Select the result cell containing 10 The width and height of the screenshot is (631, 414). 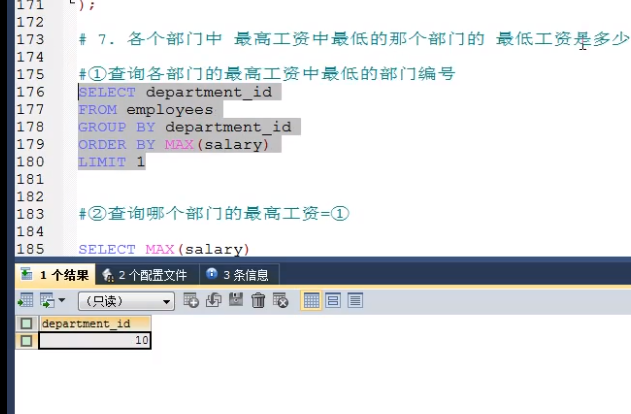95,340
